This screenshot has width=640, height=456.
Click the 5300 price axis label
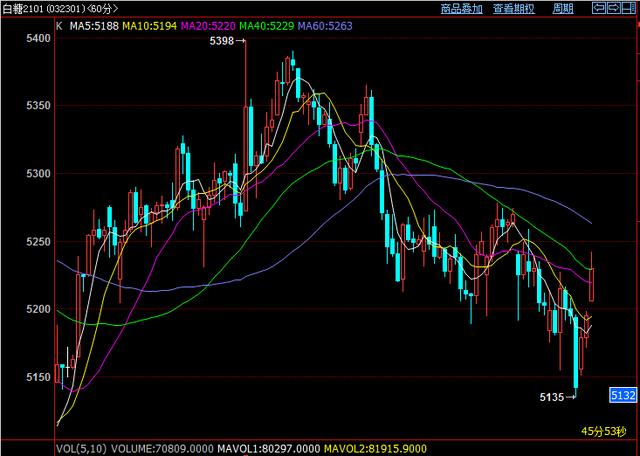tap(37, 174)
